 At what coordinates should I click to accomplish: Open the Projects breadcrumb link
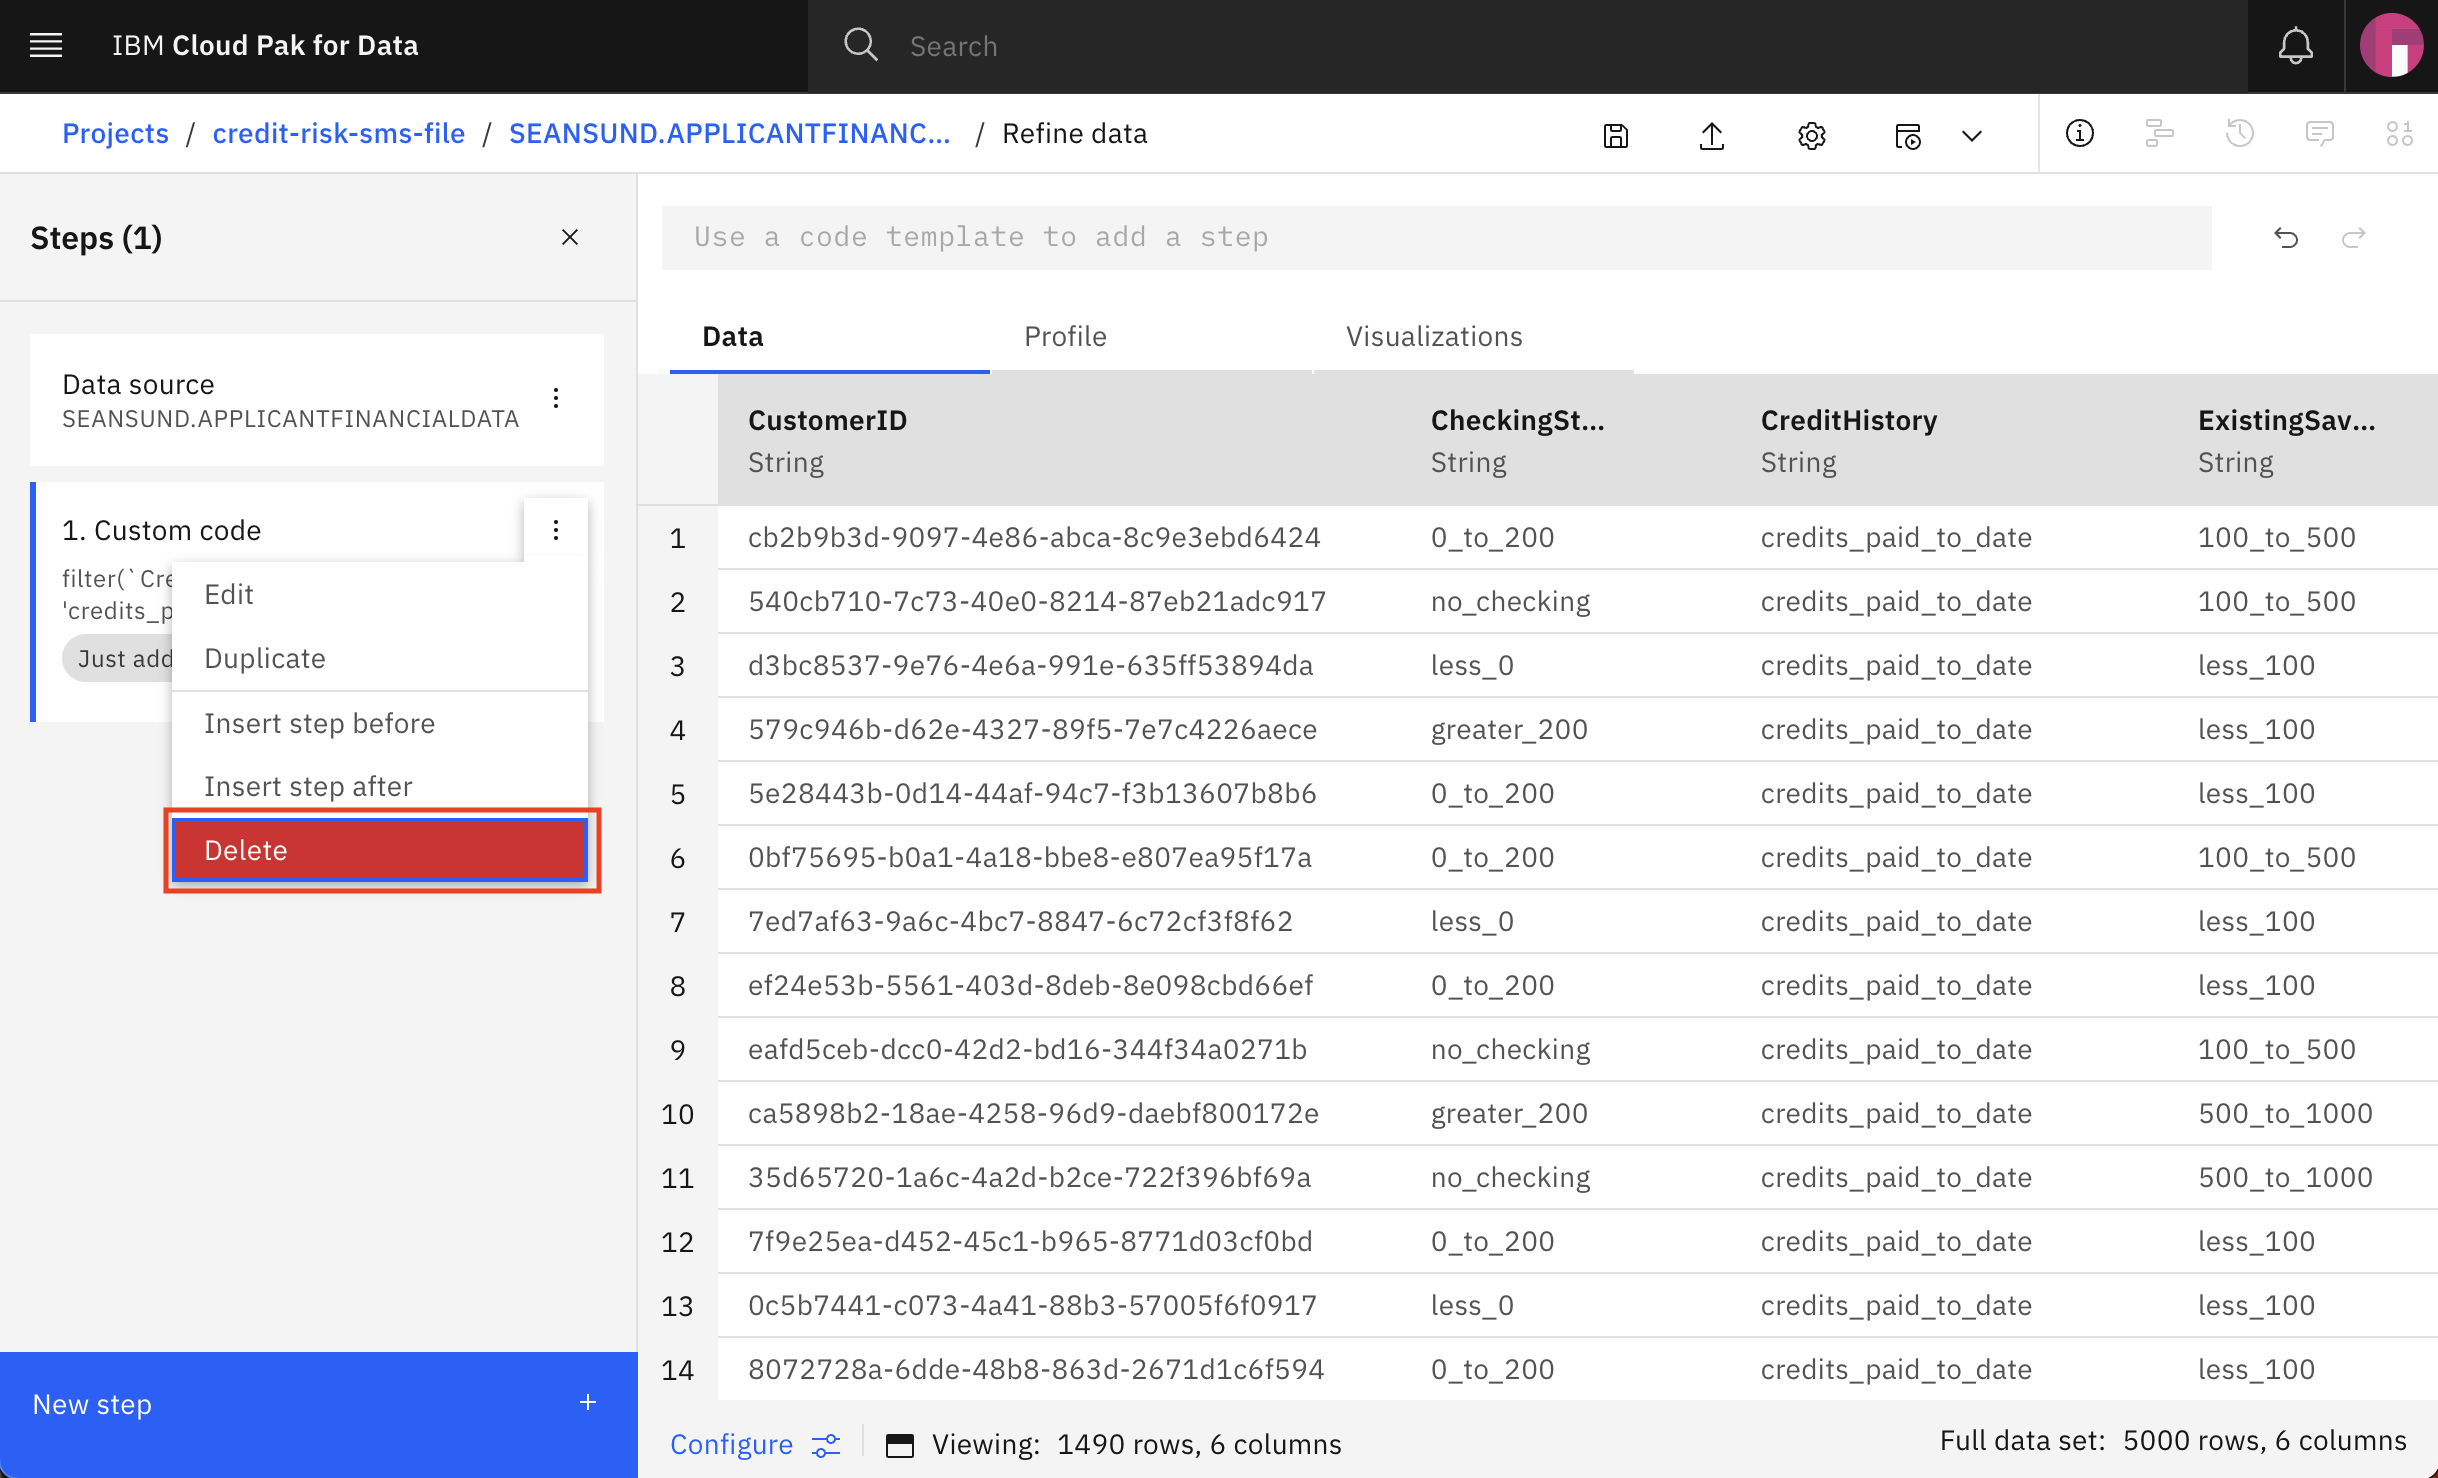click(x=115, y=134)
